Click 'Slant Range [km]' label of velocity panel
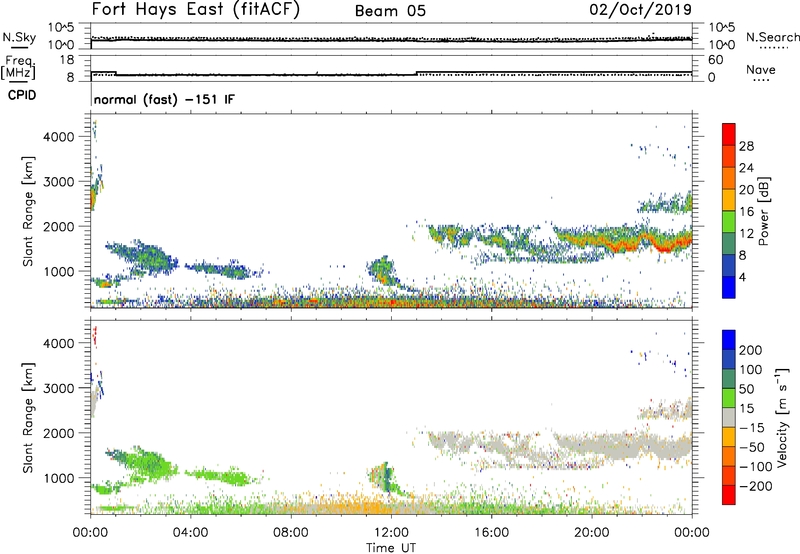 point(28,417)
